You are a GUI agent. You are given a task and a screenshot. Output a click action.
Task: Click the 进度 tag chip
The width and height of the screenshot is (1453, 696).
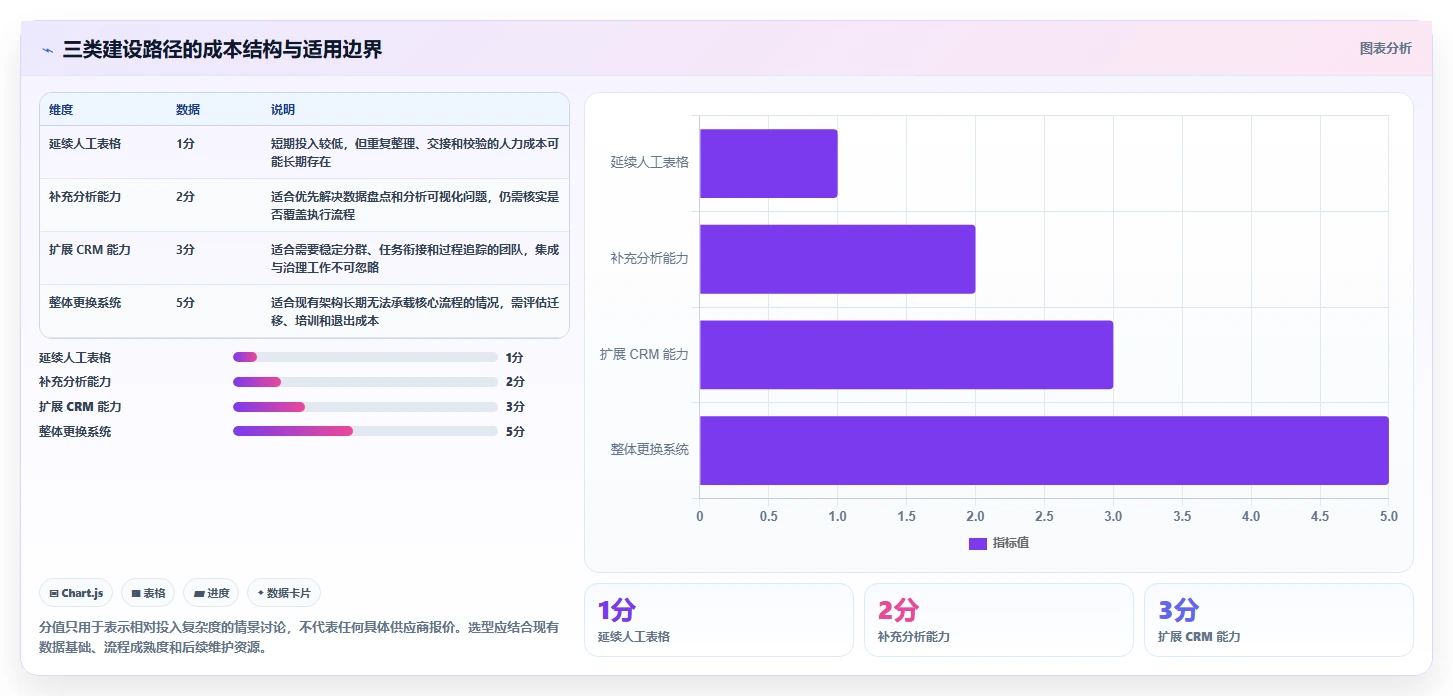[x=211, y=593]
